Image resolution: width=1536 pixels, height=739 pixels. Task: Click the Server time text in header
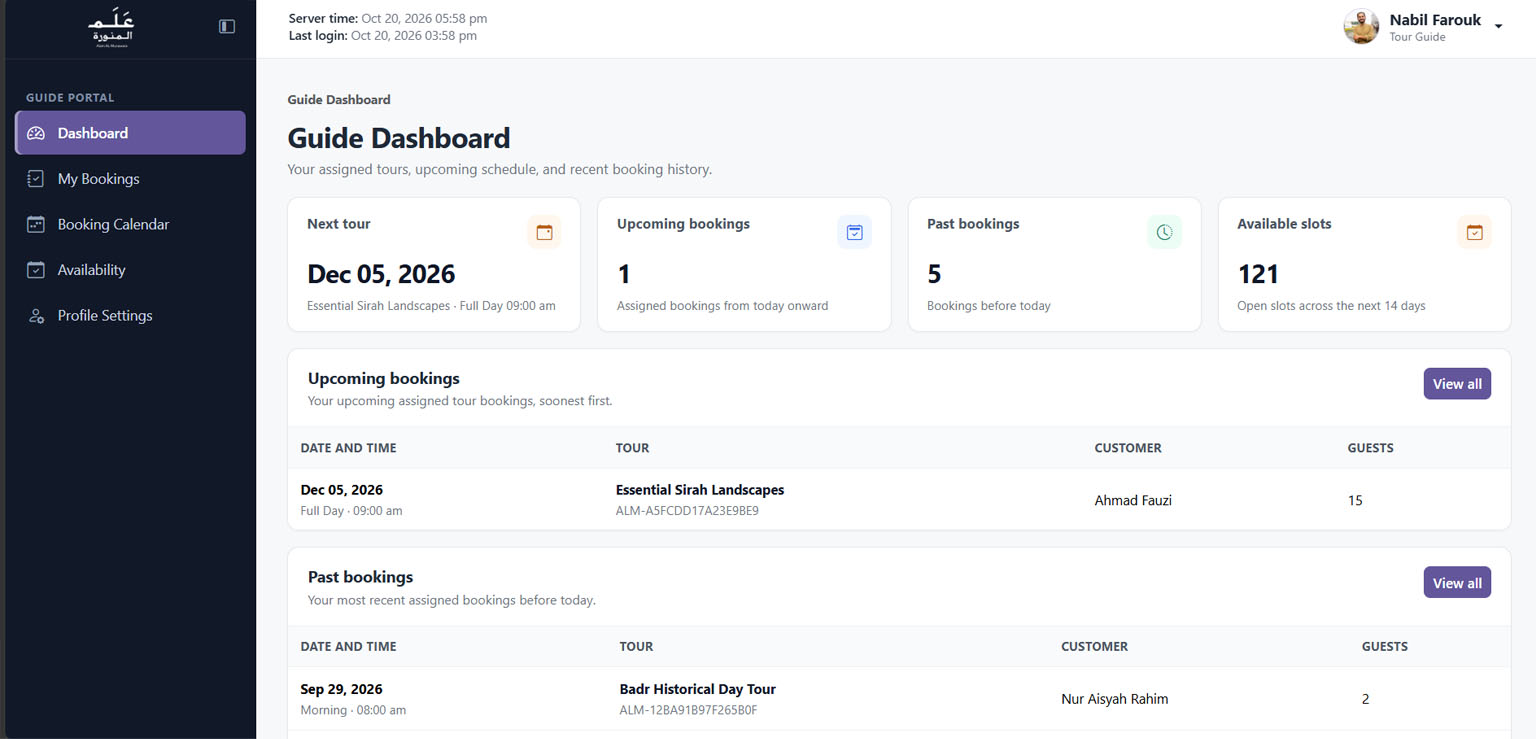pos(388,19)
